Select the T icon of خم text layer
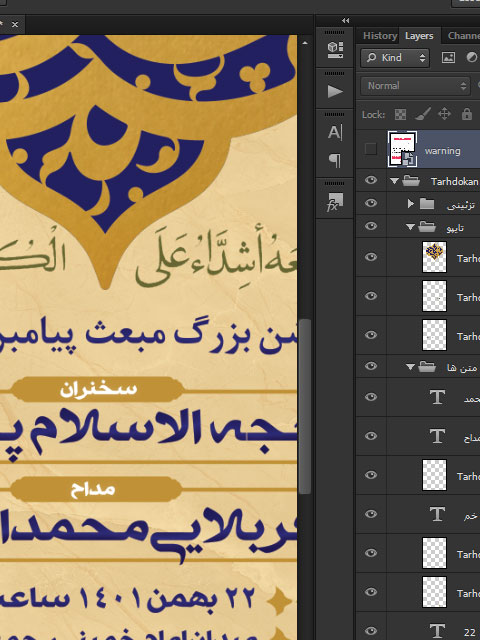This screenshot has height=640, width=480. tap(437, 514)
